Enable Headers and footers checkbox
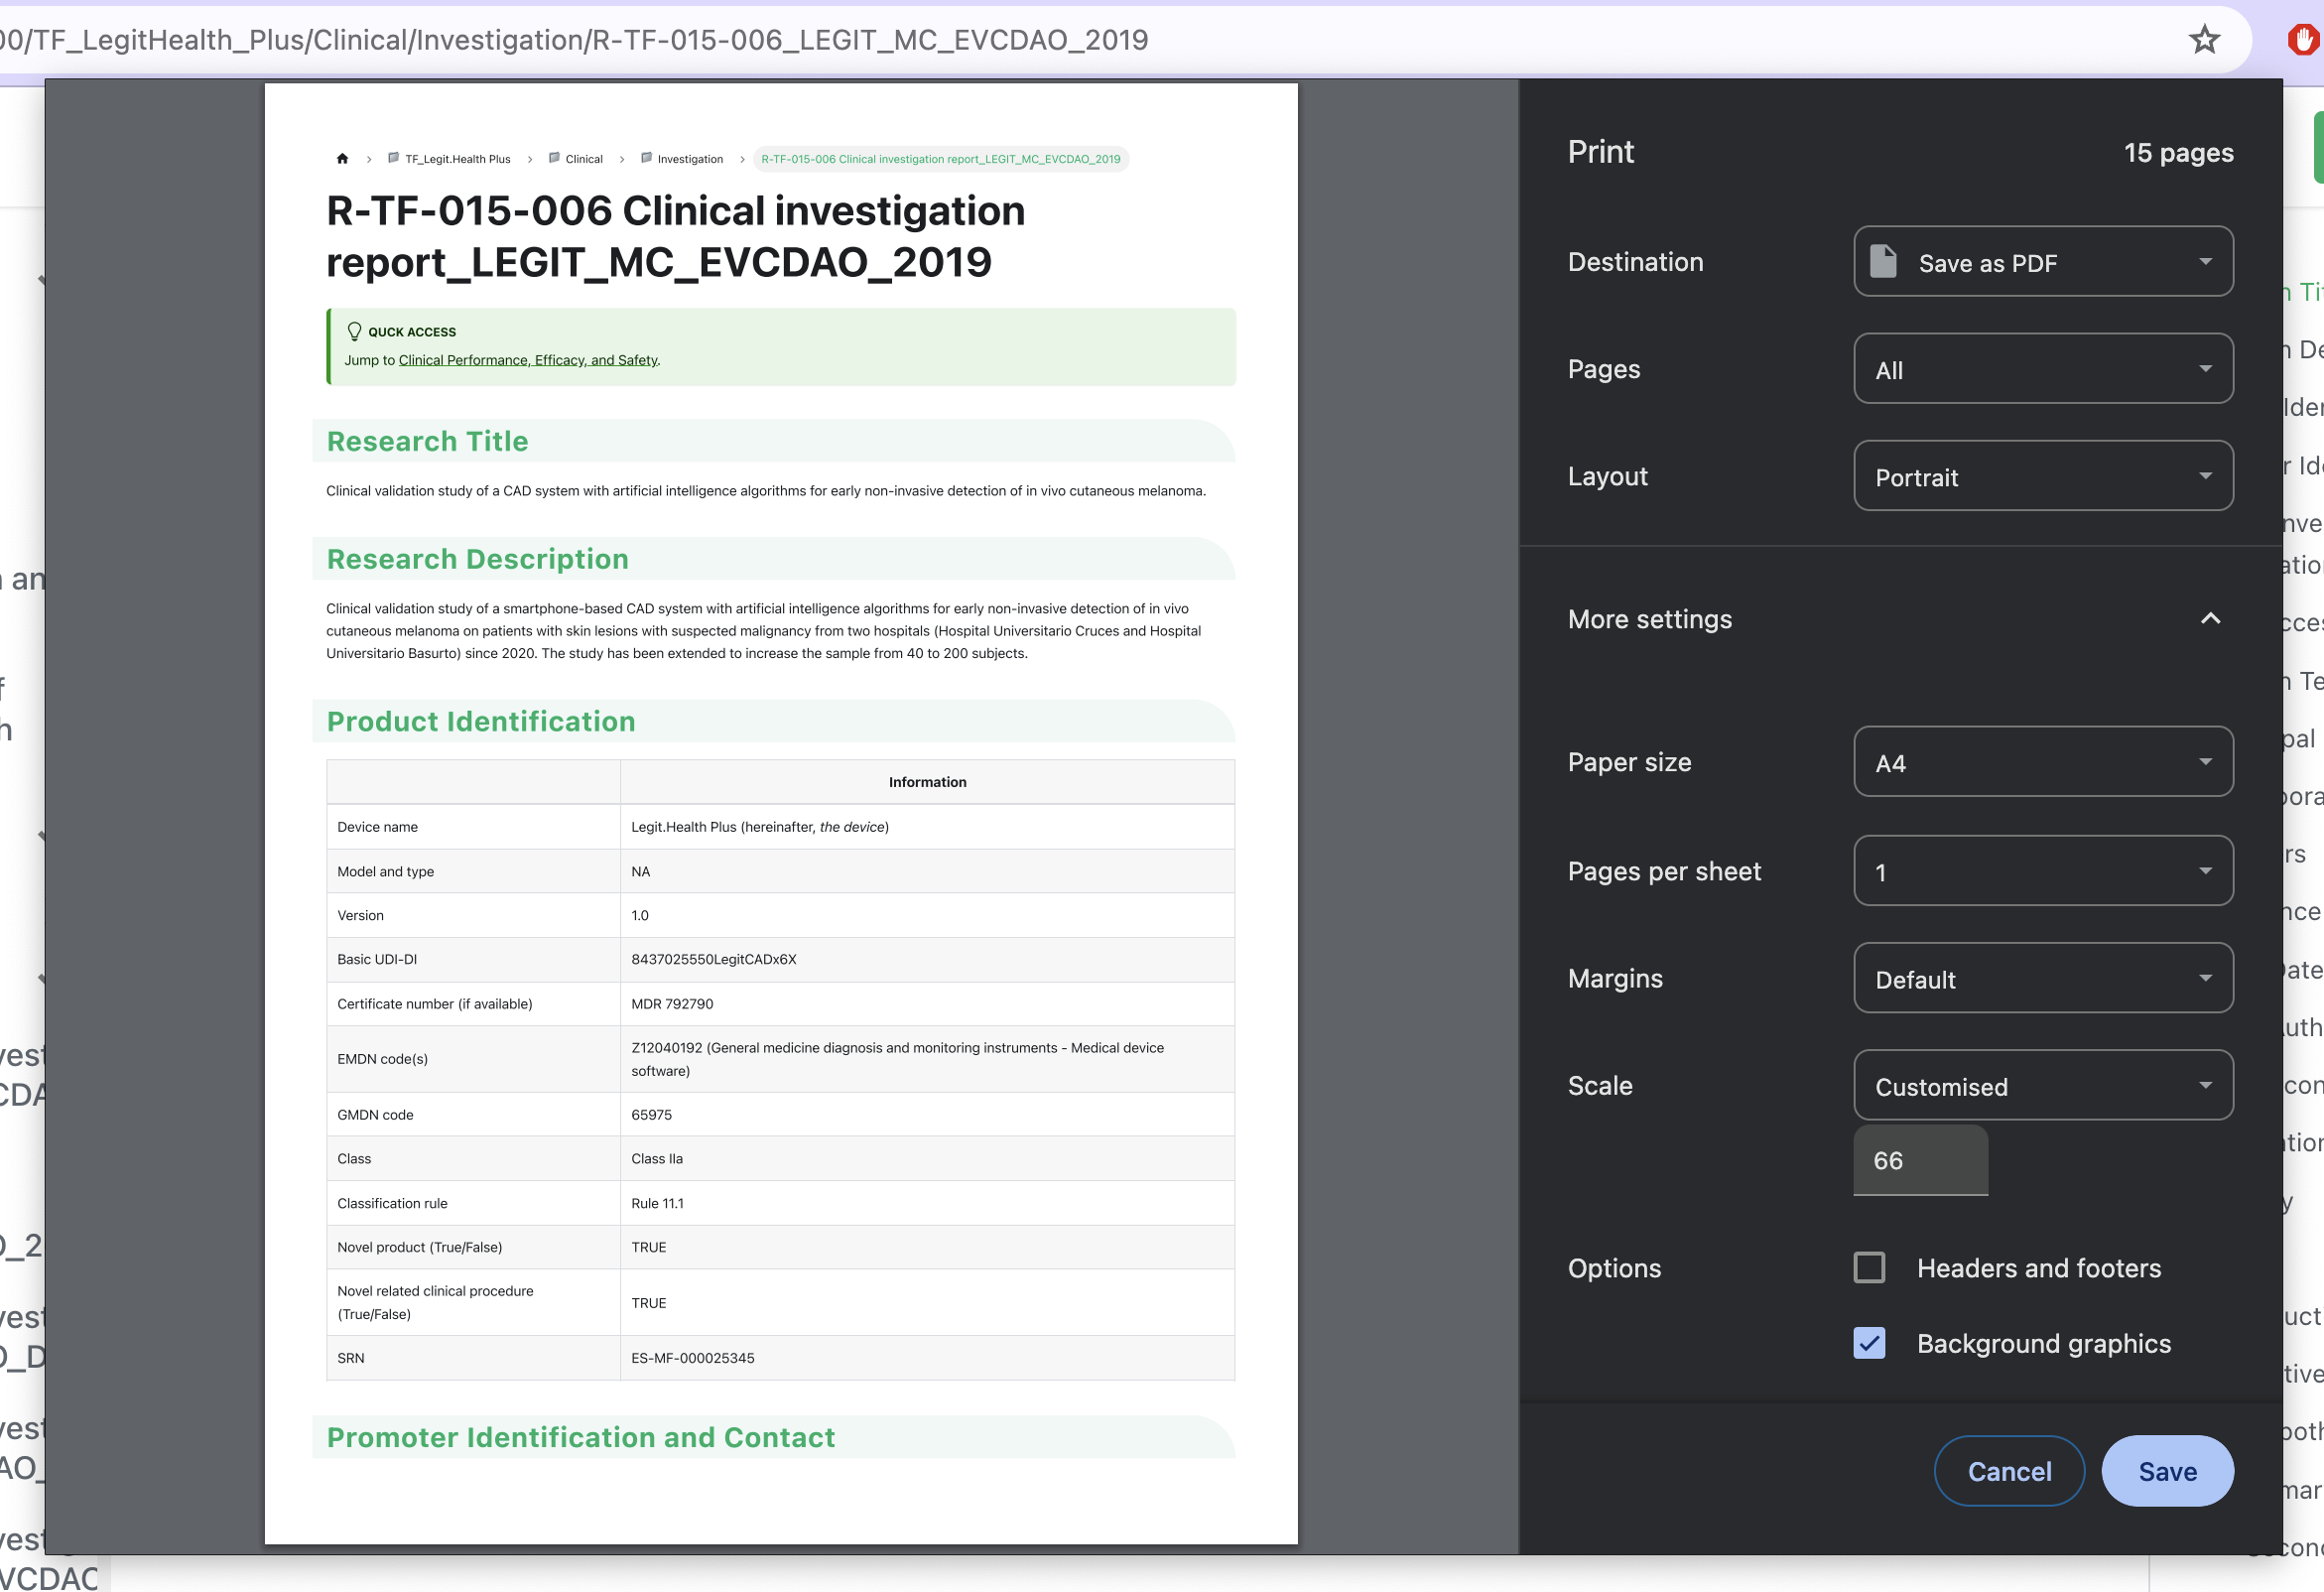2324x1592 pixels. pyautogui.click(x=1868, y=1268)
